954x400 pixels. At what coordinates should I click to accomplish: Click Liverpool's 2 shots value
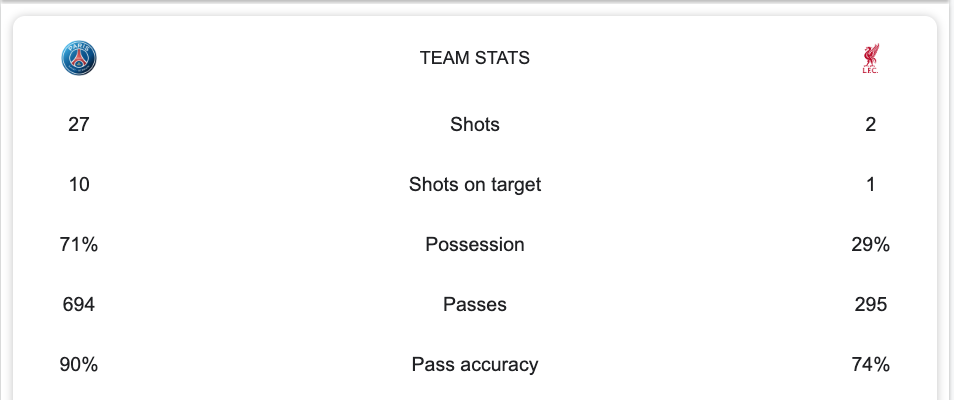click(870, 124)
